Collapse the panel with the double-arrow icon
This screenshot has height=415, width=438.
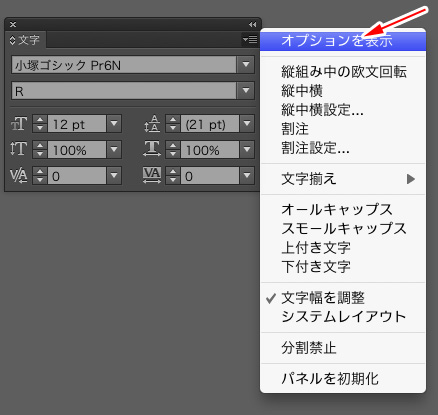252,24
